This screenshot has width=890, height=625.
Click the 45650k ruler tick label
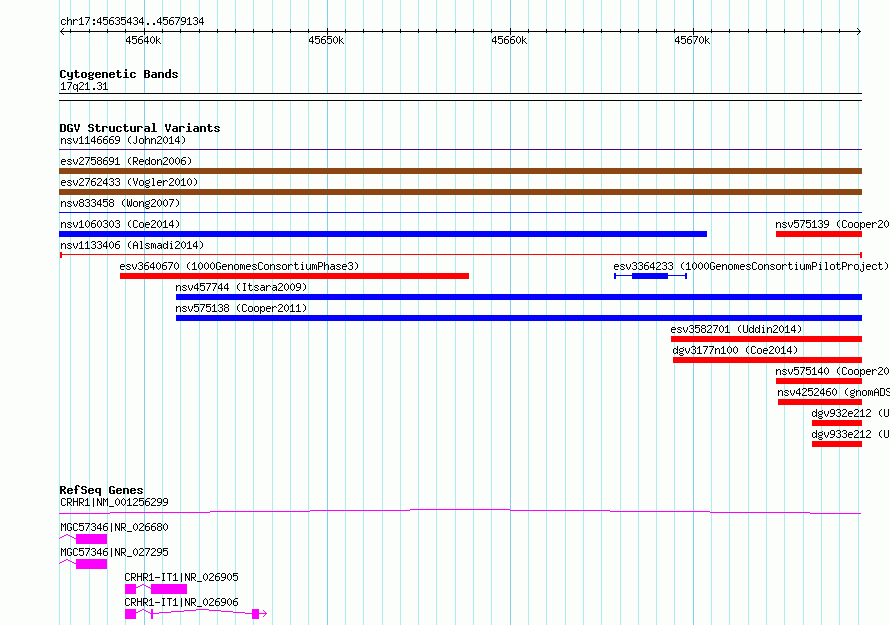point(326,40)
